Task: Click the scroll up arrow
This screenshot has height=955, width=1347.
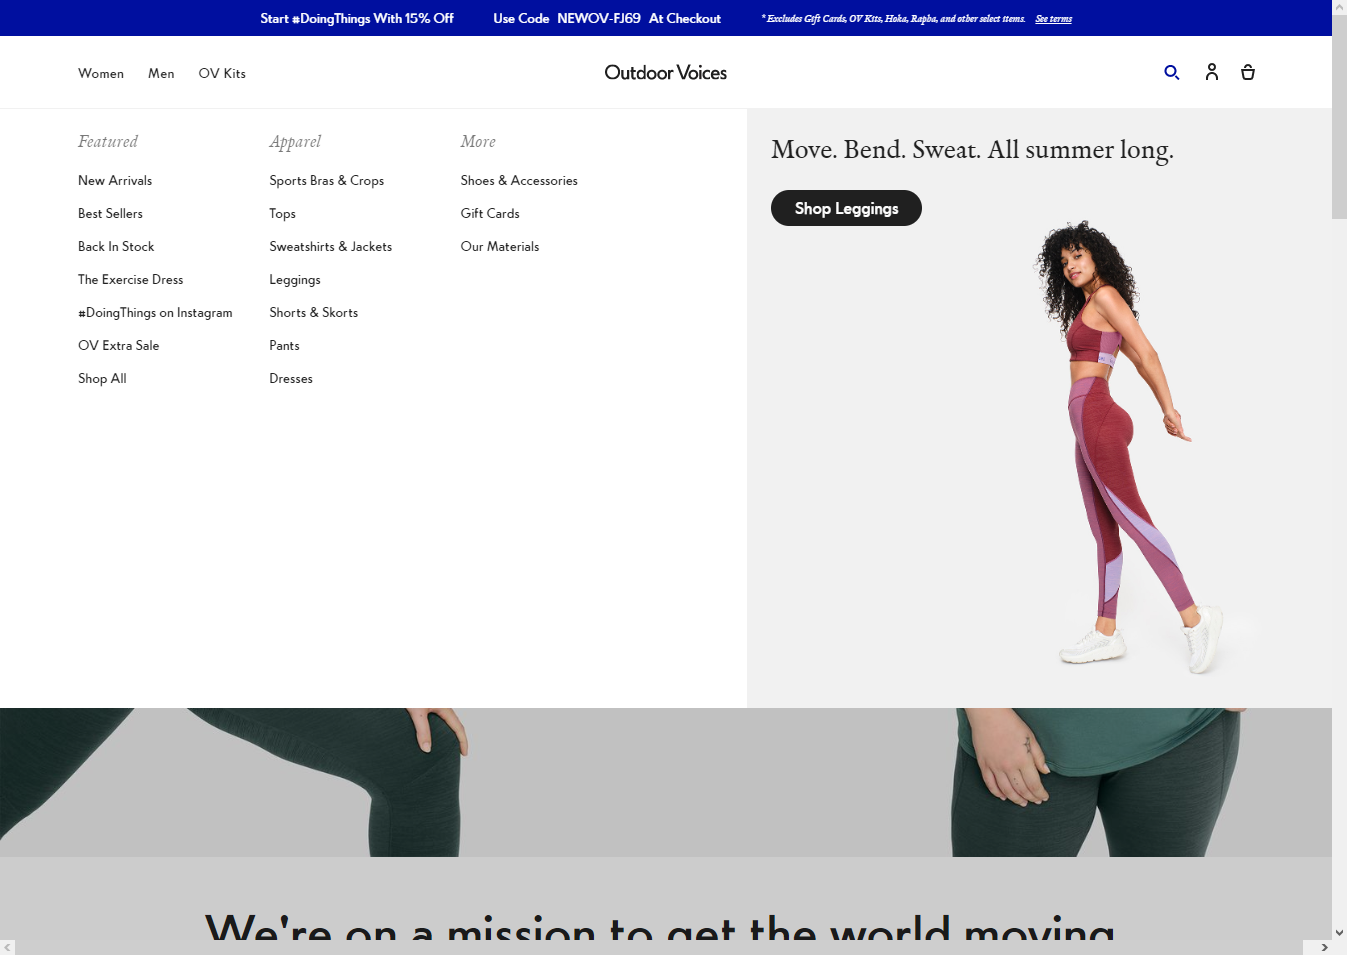Action: [x=1339, y=7]
